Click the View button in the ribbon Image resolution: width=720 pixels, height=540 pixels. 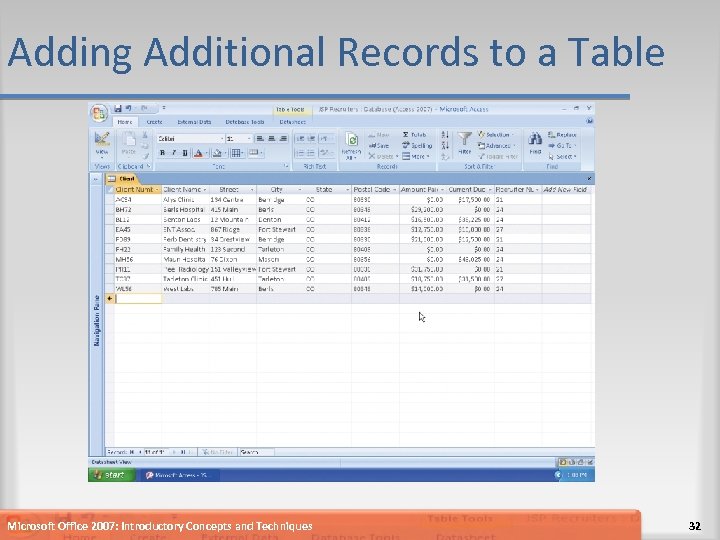[101, 144]
